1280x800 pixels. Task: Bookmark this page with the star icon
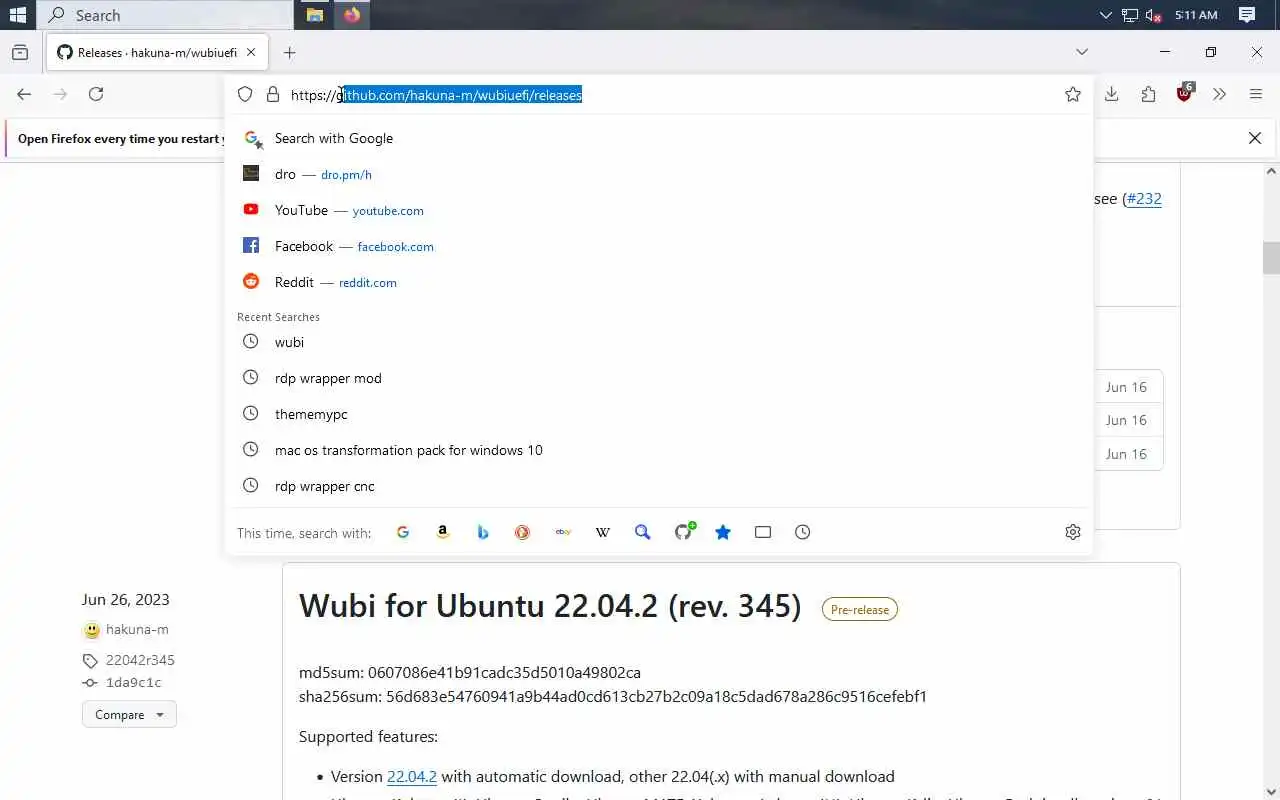coord(1073,94)
